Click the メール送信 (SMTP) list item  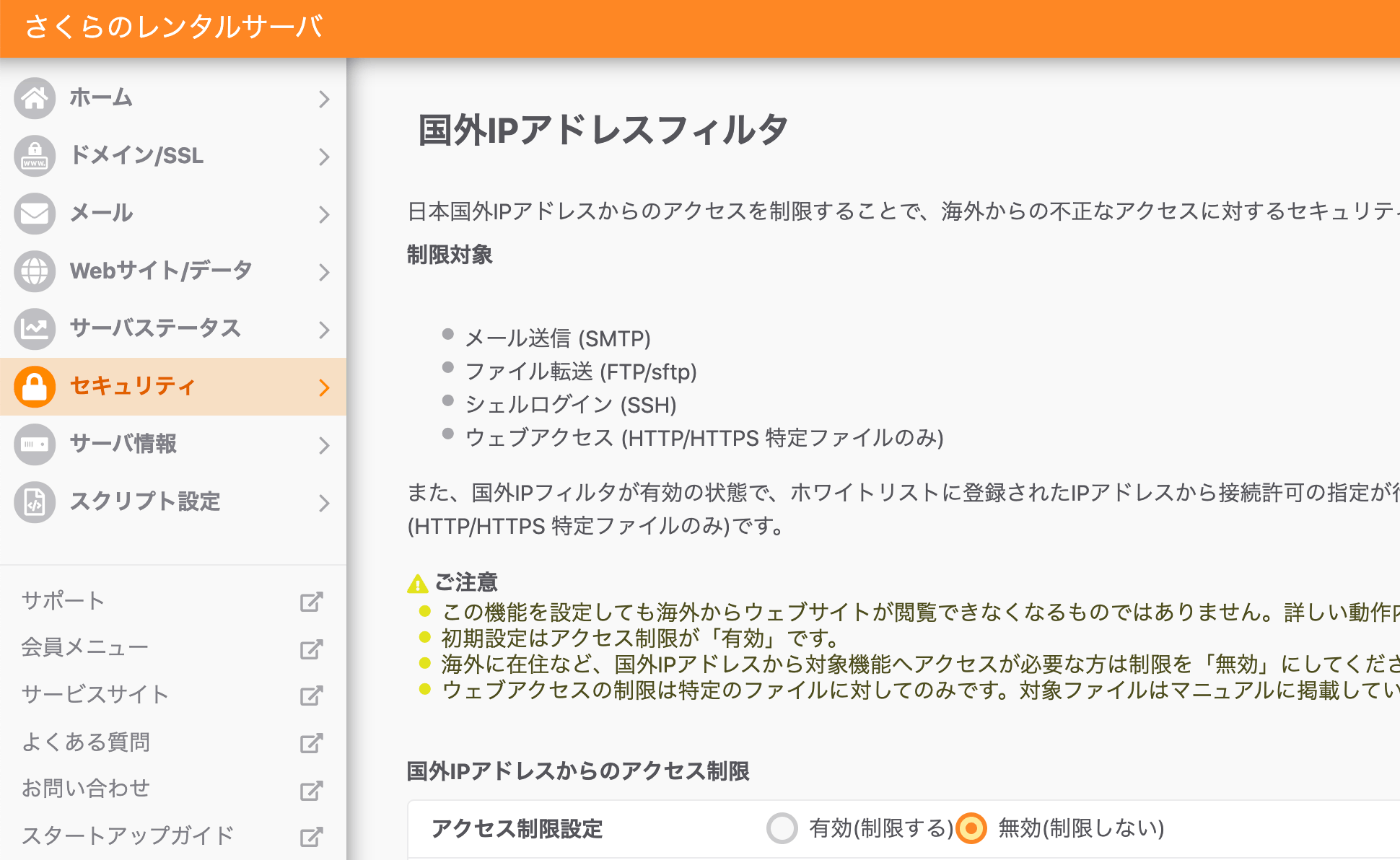click(x=558, y=339)
